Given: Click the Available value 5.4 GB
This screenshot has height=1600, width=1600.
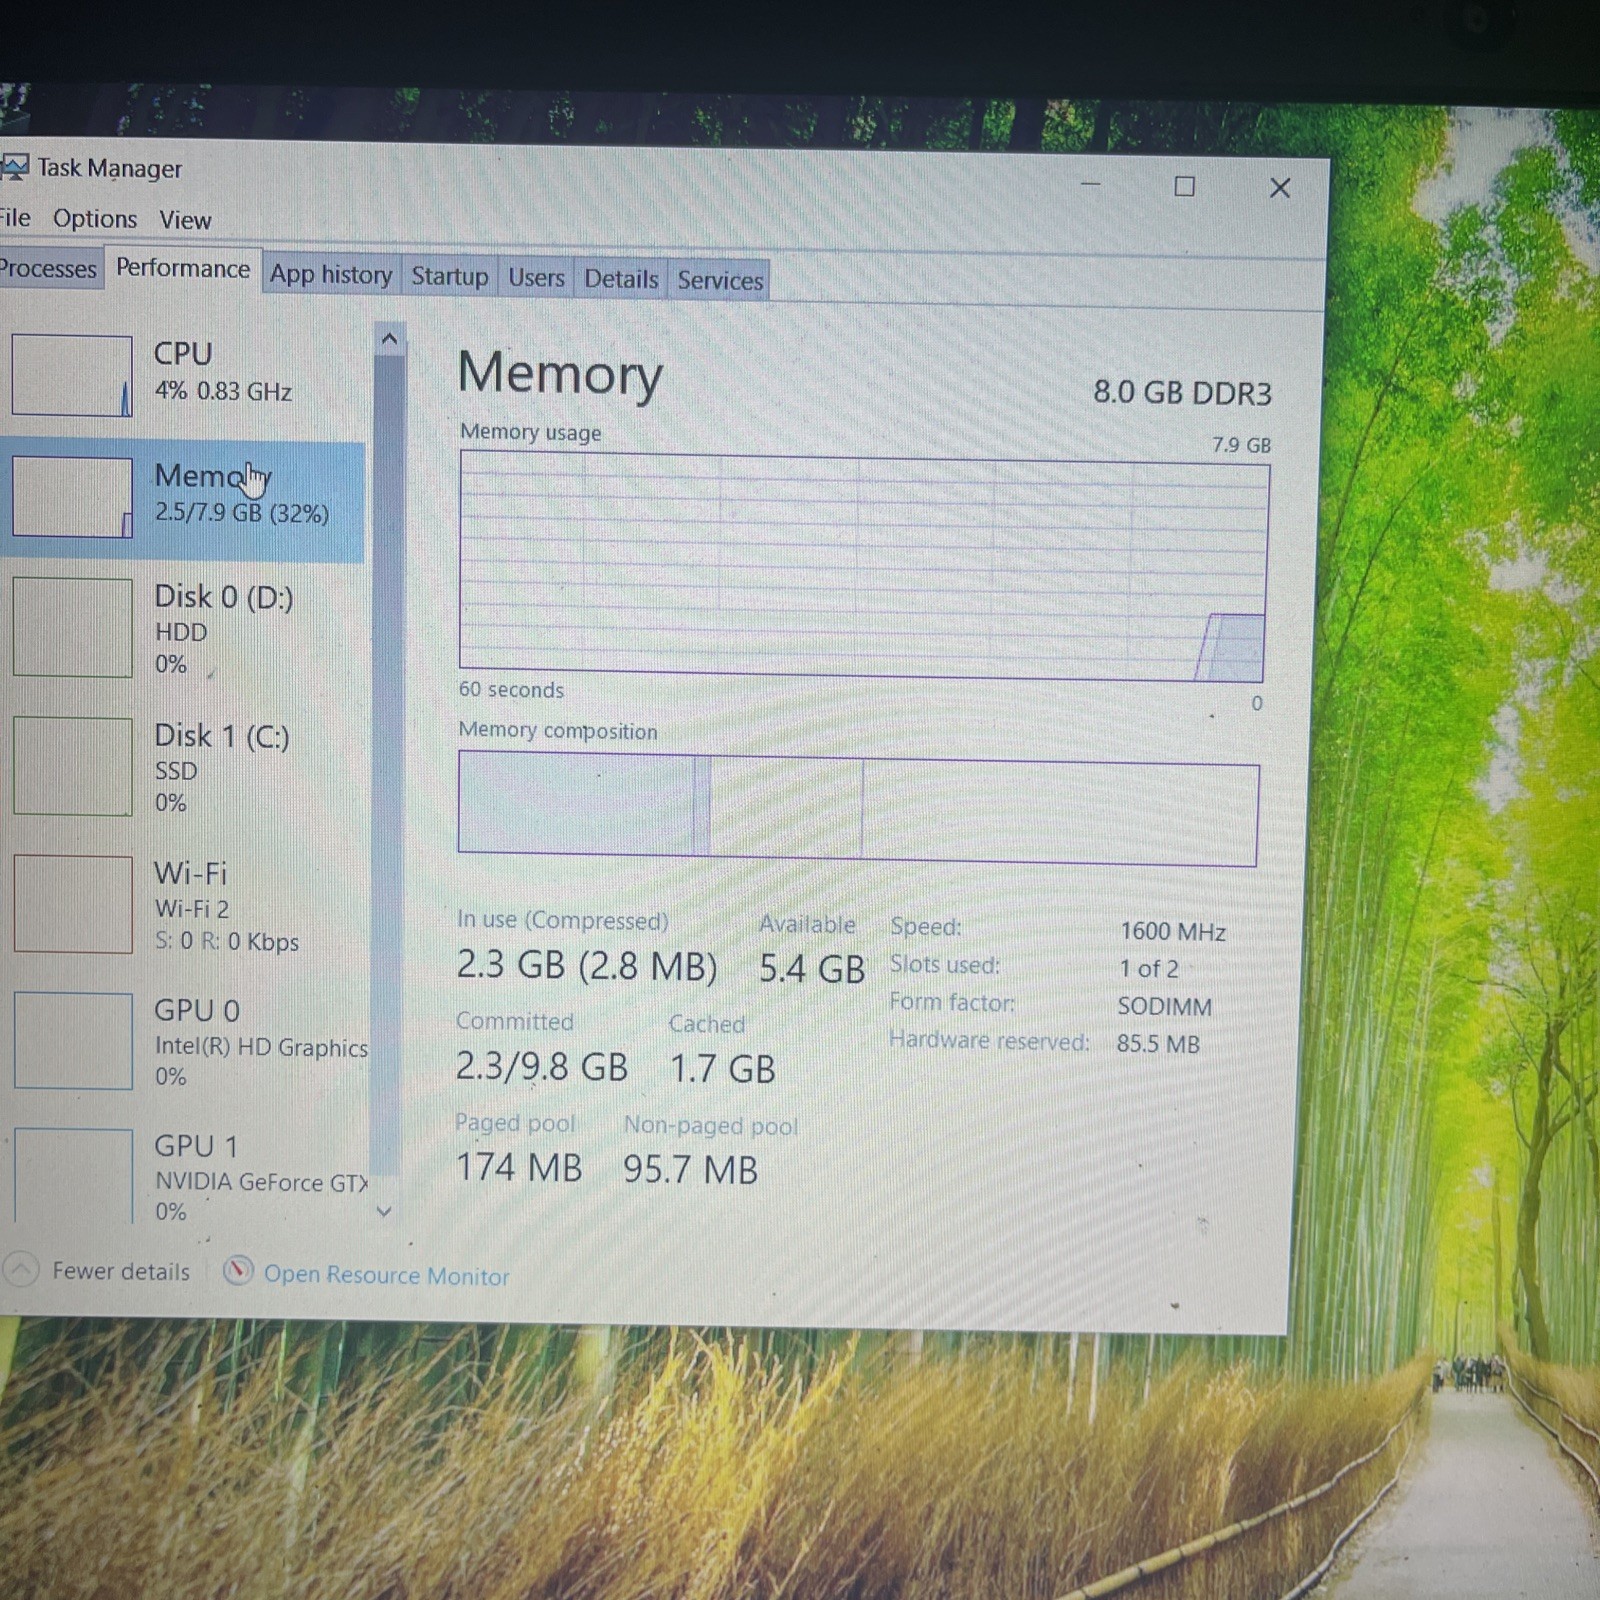Looking at the screenshot, I should pos(811,968).
